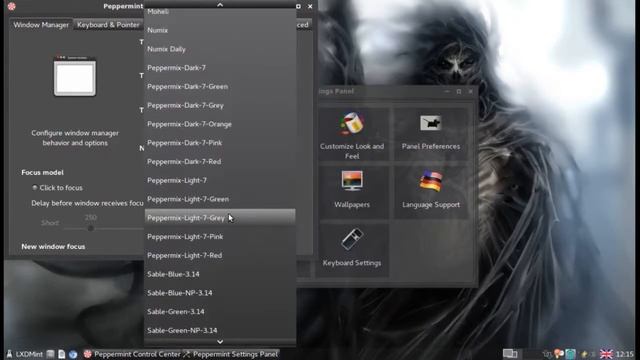Select the Peppermix-Dark-7 theme
This screenshot has height=360, width=640.
coord(220,68)
